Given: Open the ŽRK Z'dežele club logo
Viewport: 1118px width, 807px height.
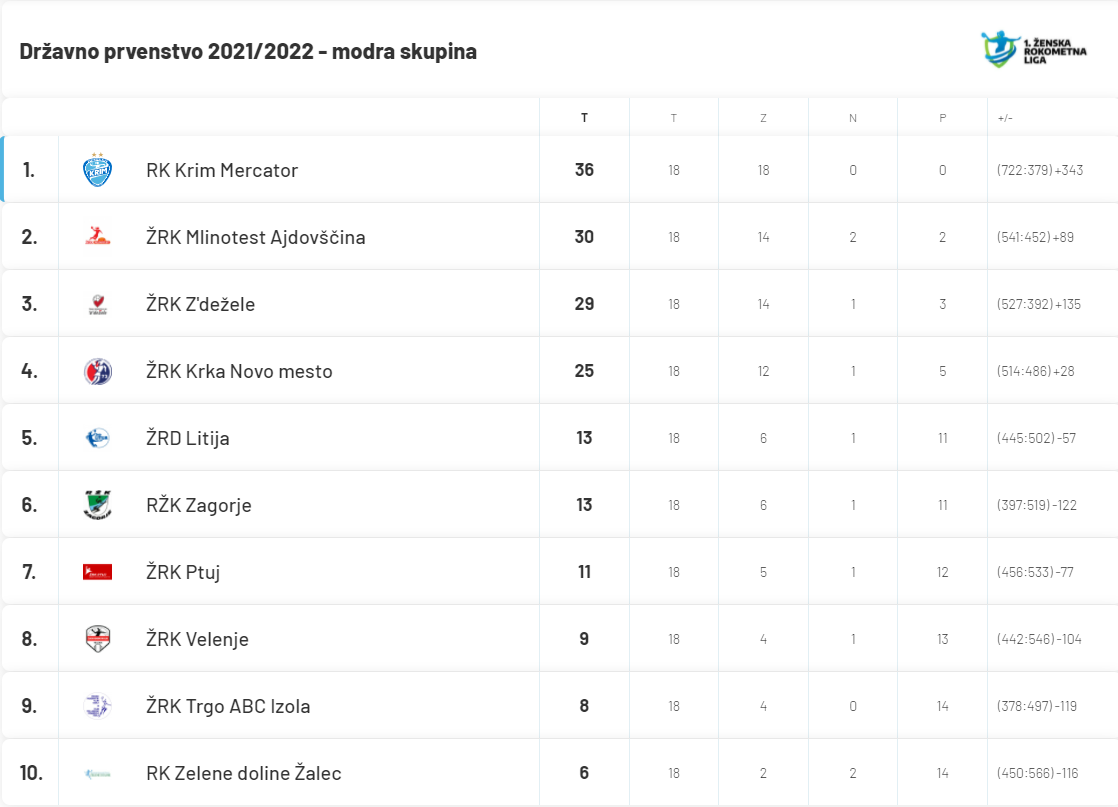Looking at the screenshot, I should pos(98,304).
